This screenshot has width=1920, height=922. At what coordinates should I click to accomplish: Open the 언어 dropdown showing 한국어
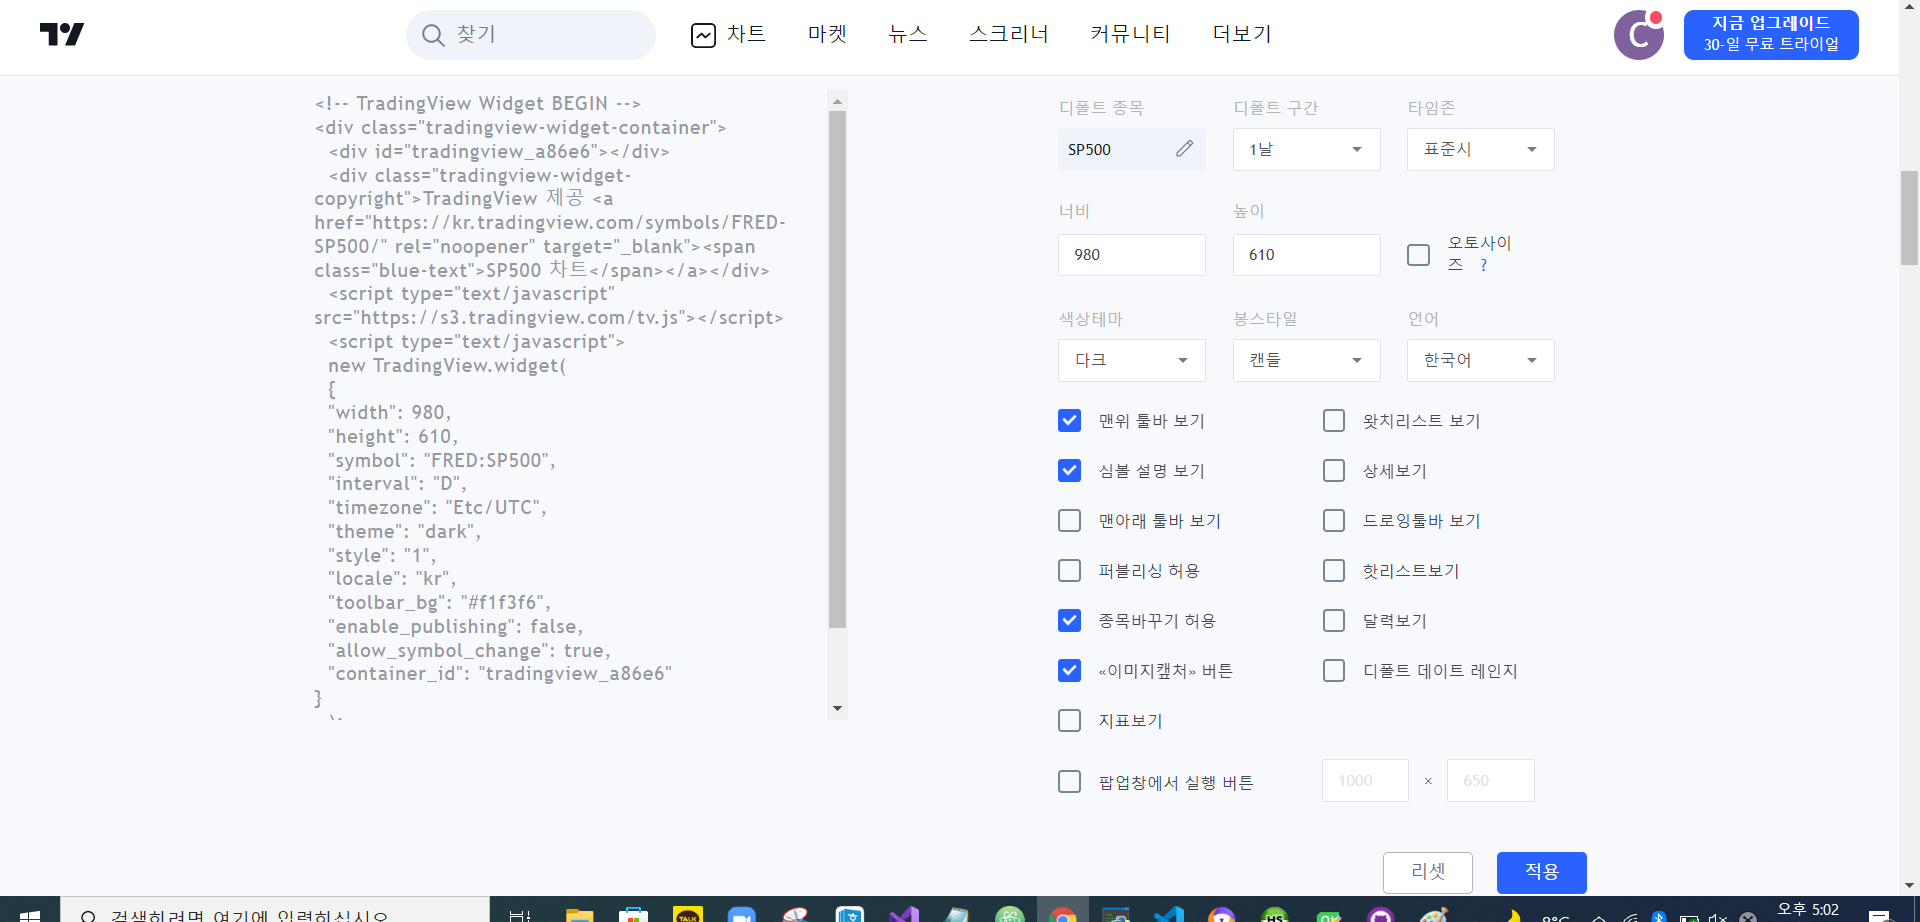pos(1480,360)
